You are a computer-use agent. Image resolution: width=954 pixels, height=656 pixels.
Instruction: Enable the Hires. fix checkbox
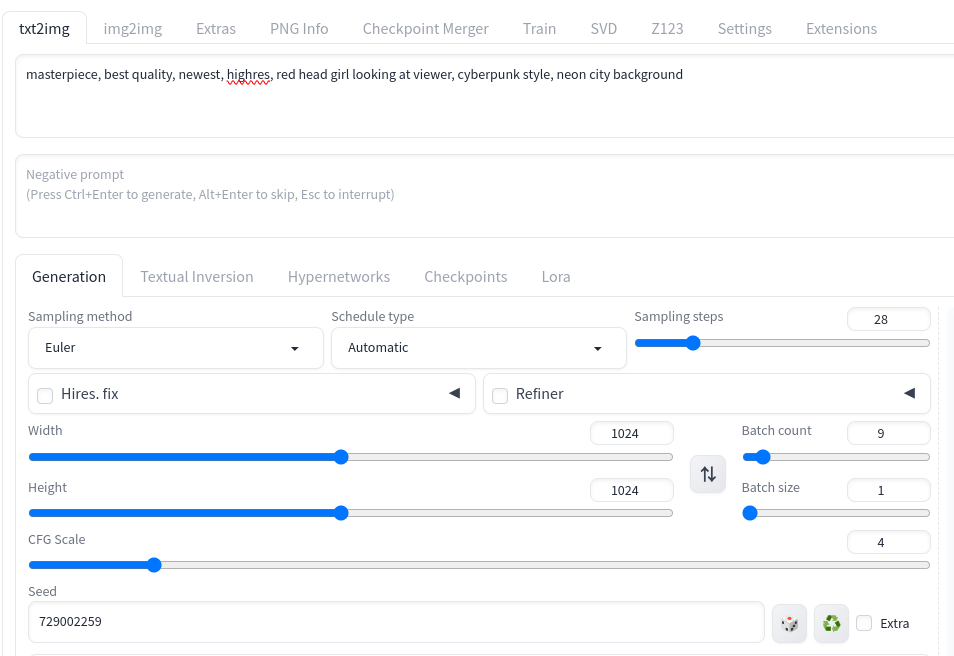pyautogui.click(x=45, y=396)
